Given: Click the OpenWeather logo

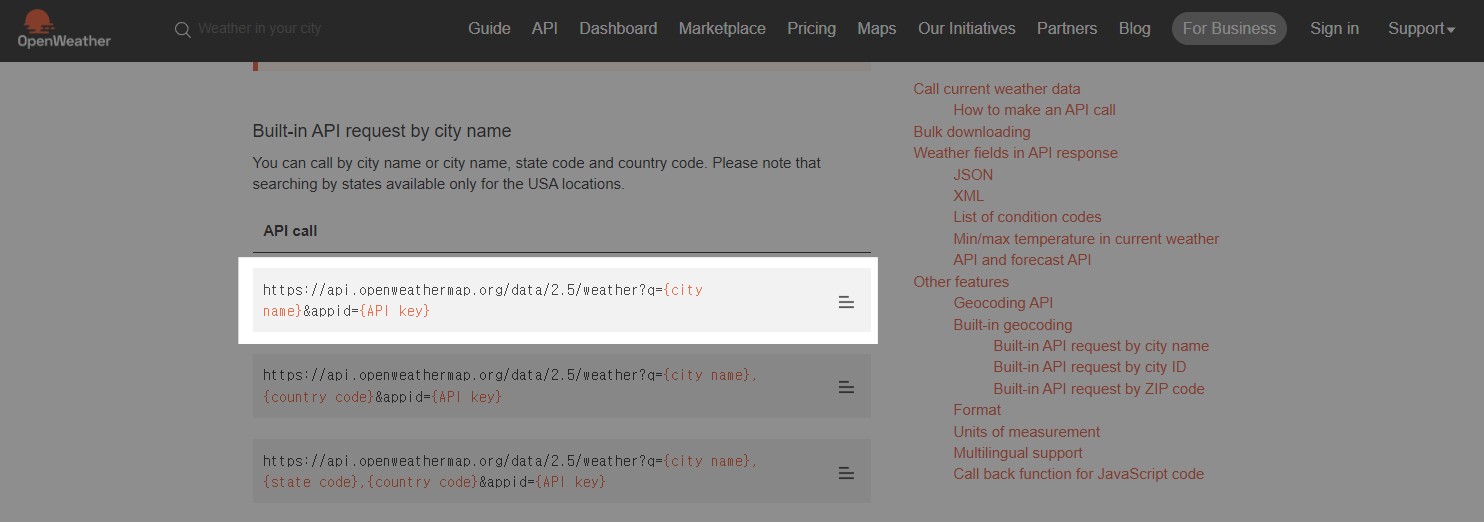Looking at the screenshot, I should [64, 29].
